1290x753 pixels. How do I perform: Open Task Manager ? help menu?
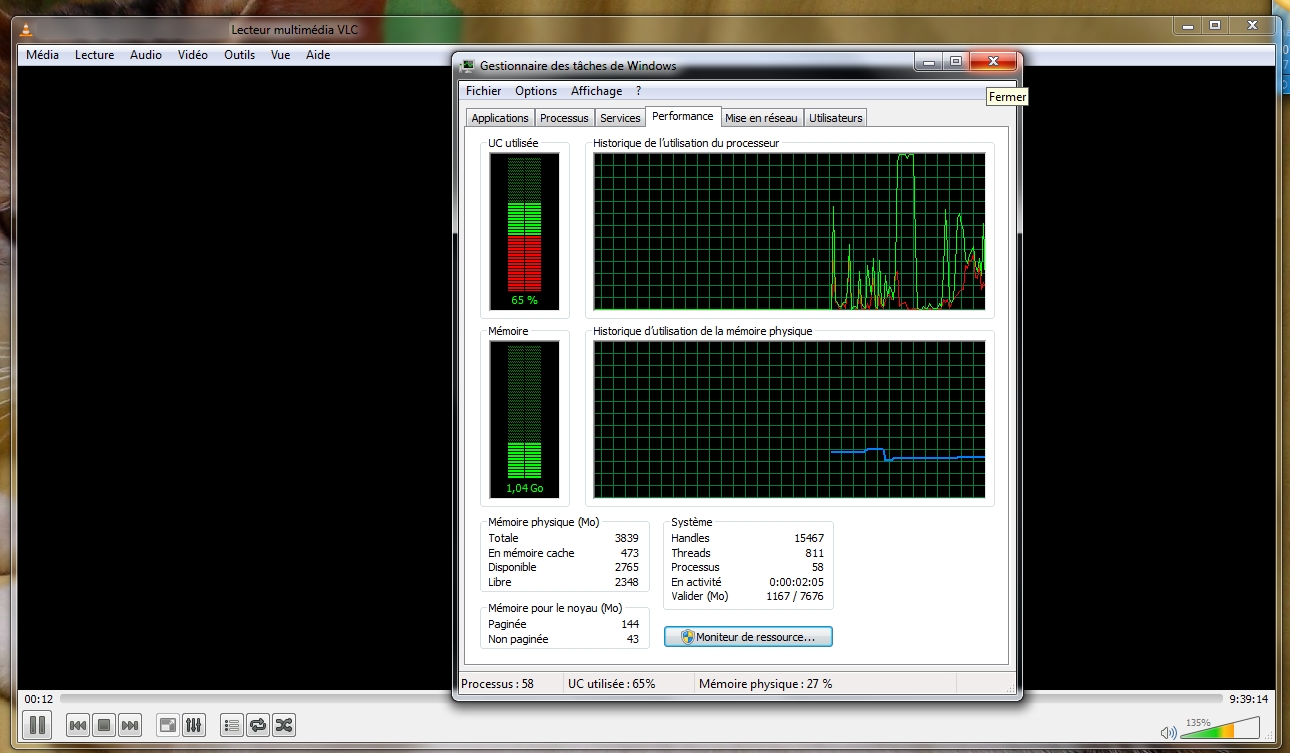[638, 91]
